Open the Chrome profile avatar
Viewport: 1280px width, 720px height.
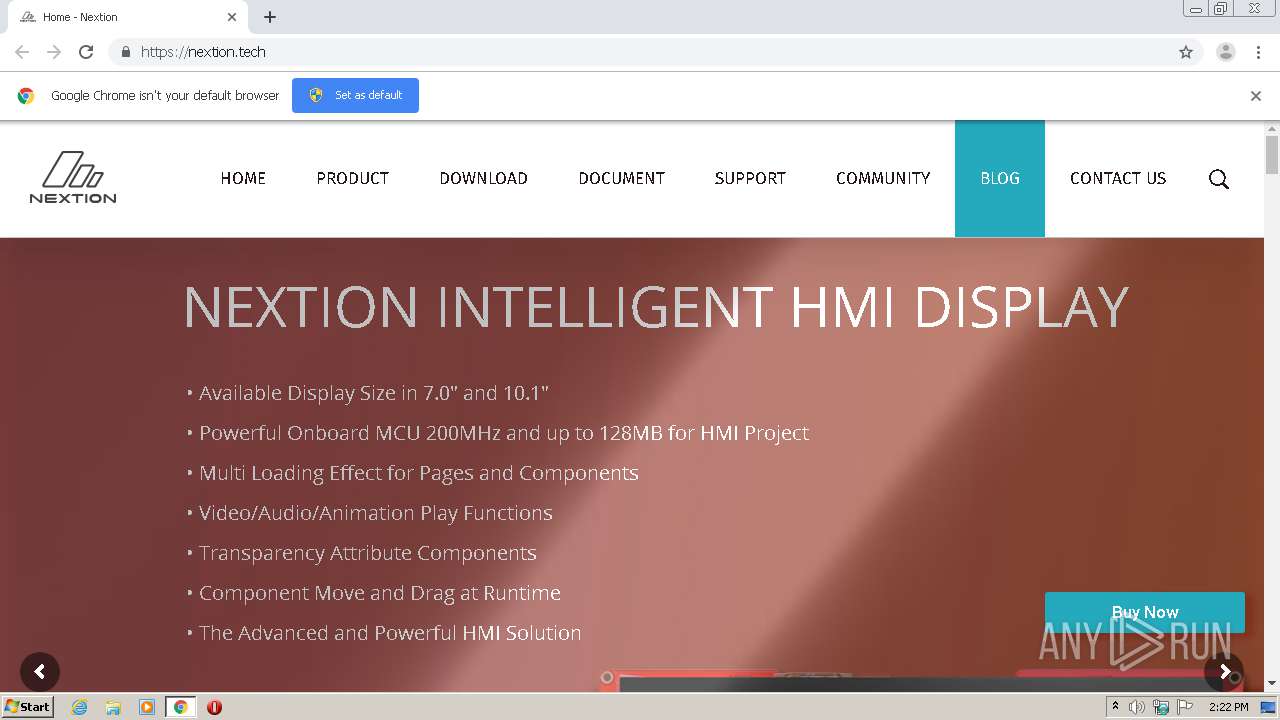1226,52
